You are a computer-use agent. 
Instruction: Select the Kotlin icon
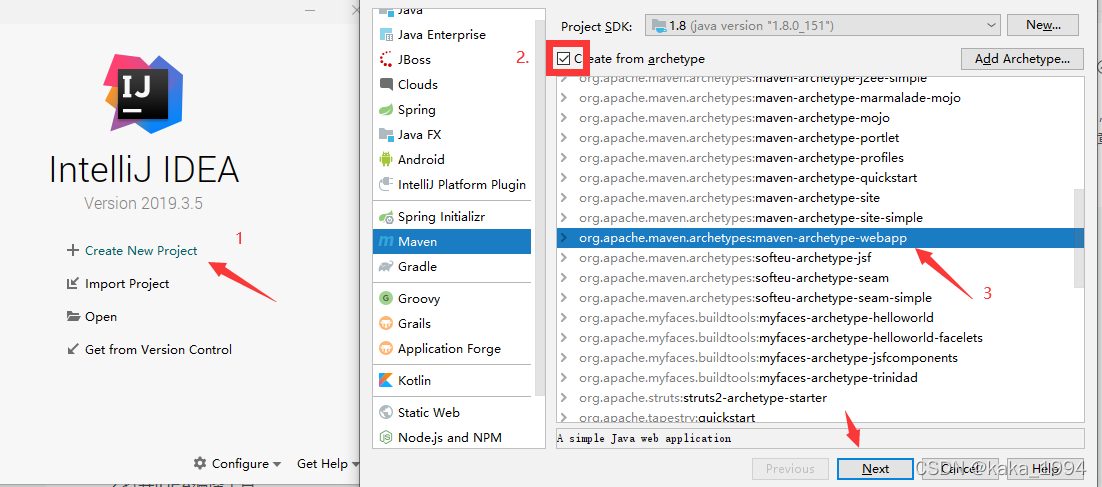(386, 381)
